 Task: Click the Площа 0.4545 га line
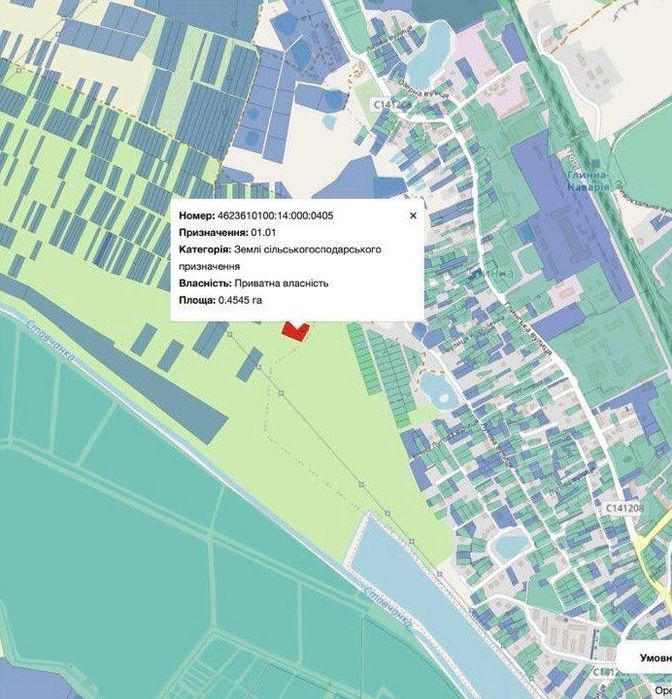click(220, 300)
